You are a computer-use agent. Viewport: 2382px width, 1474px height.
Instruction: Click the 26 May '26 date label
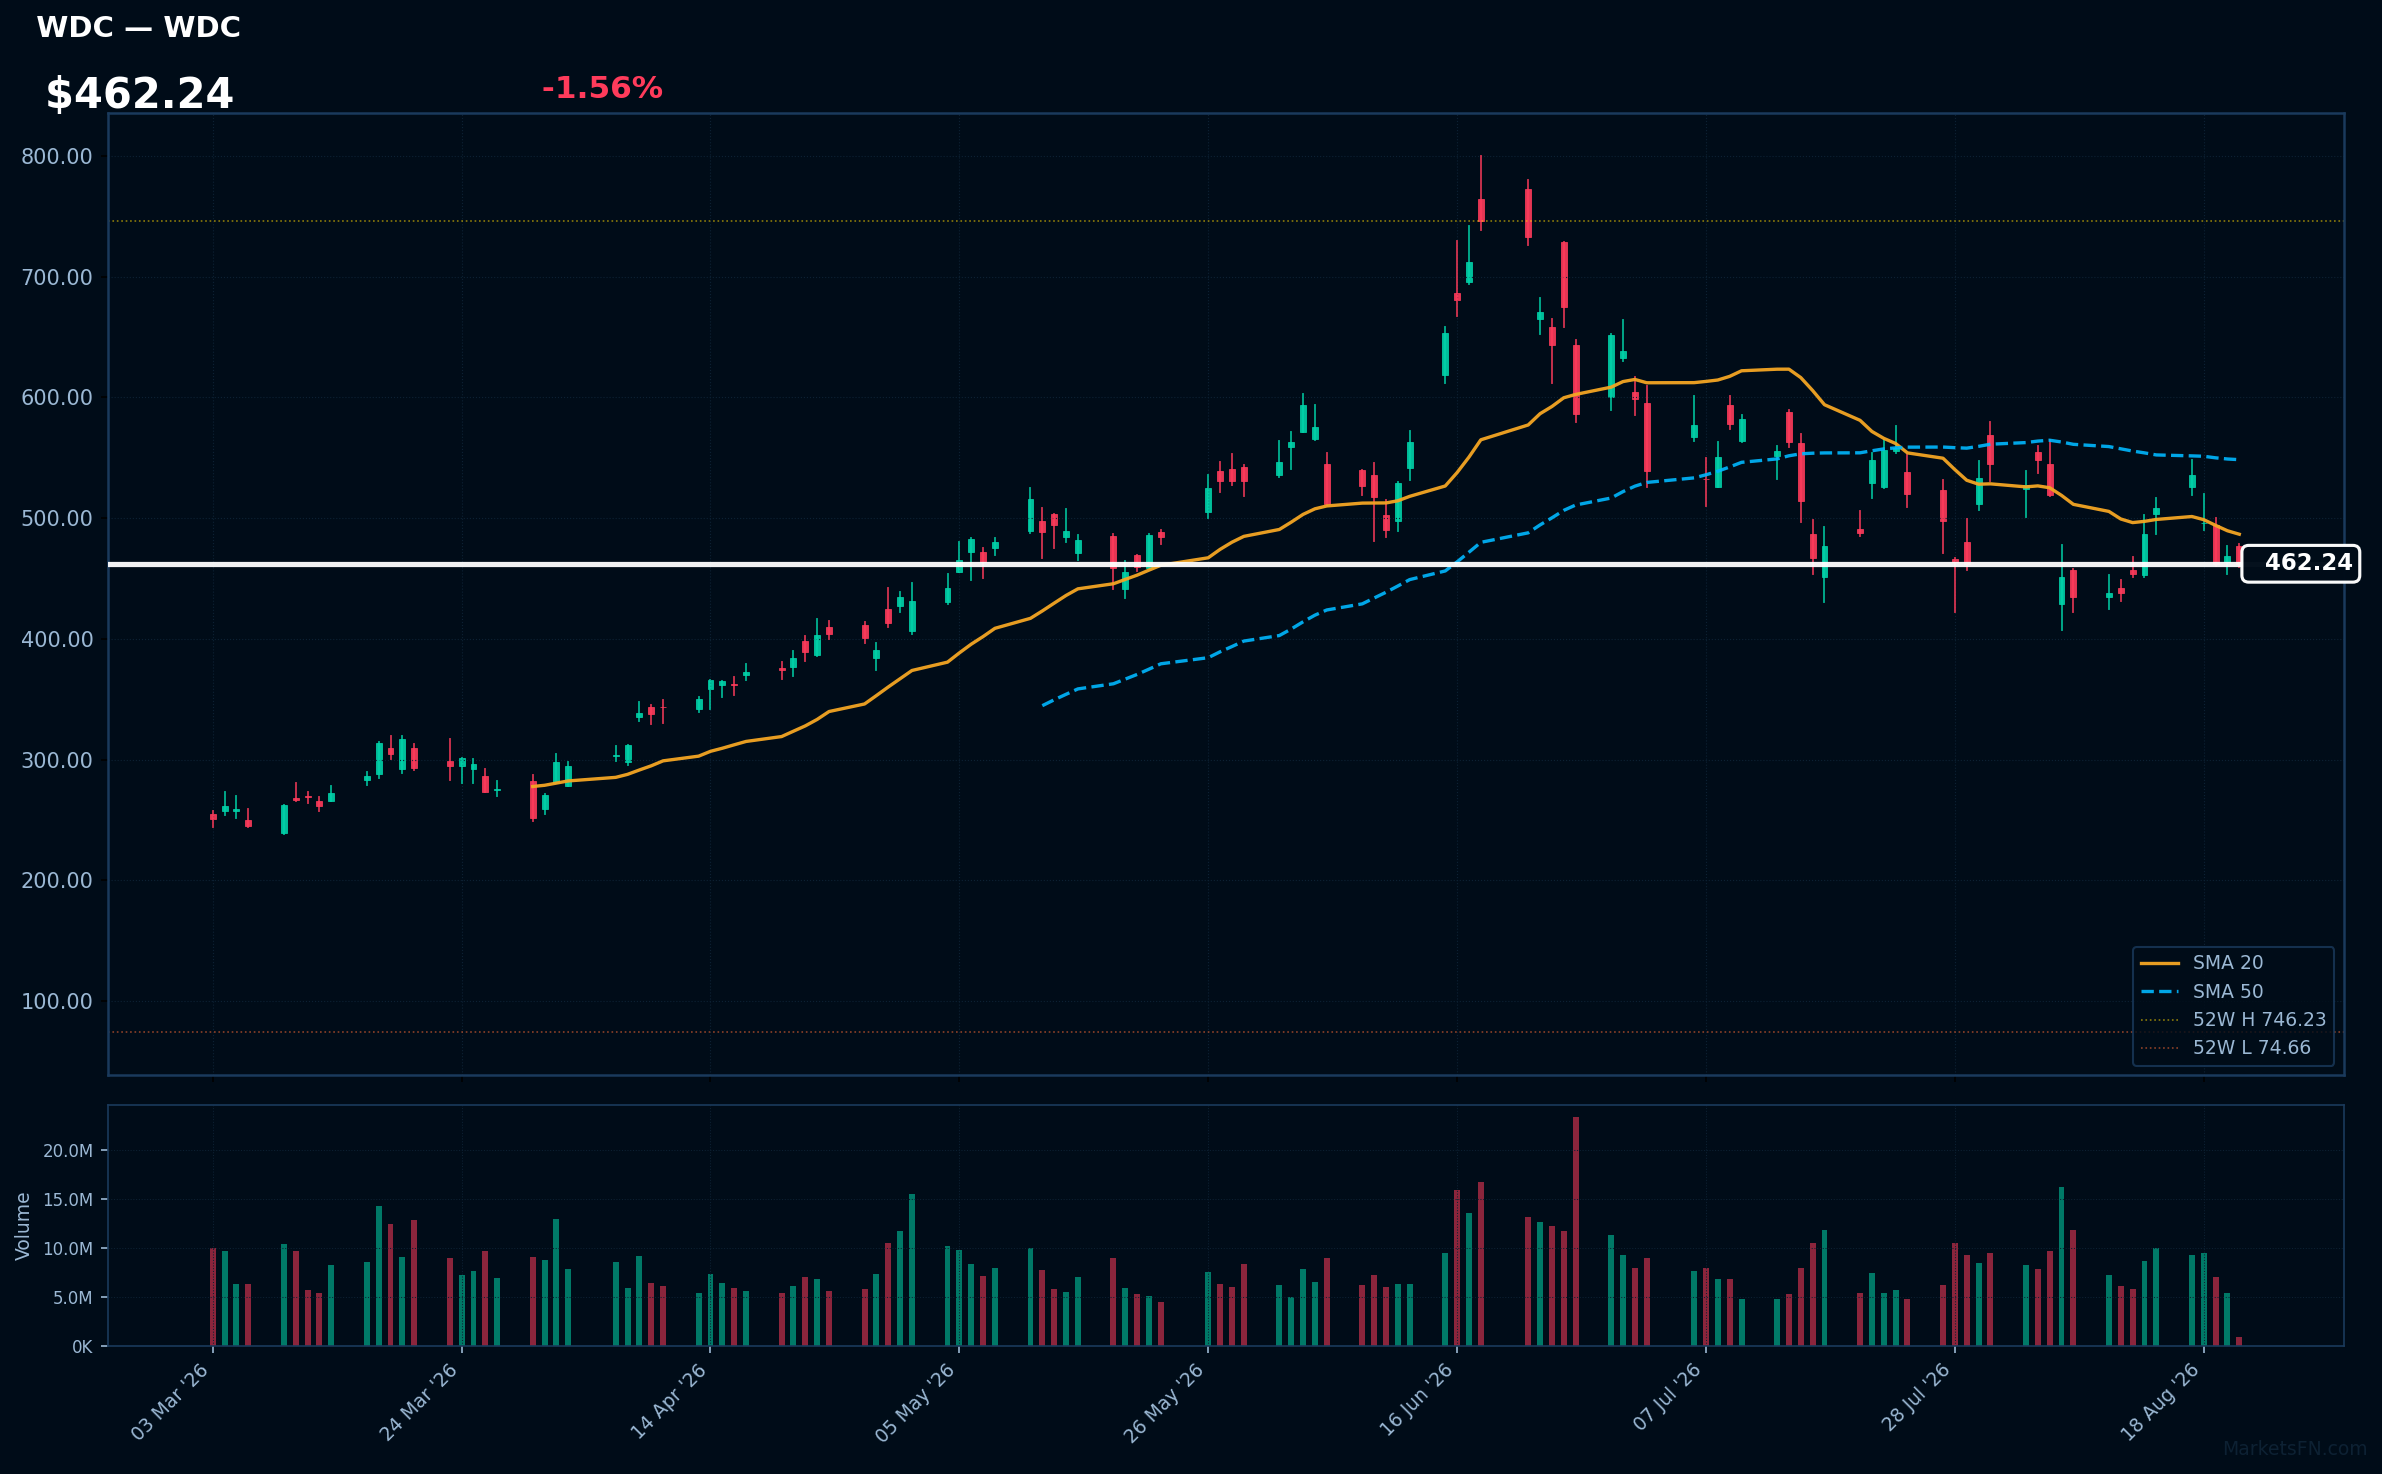click(1165, 1401)
